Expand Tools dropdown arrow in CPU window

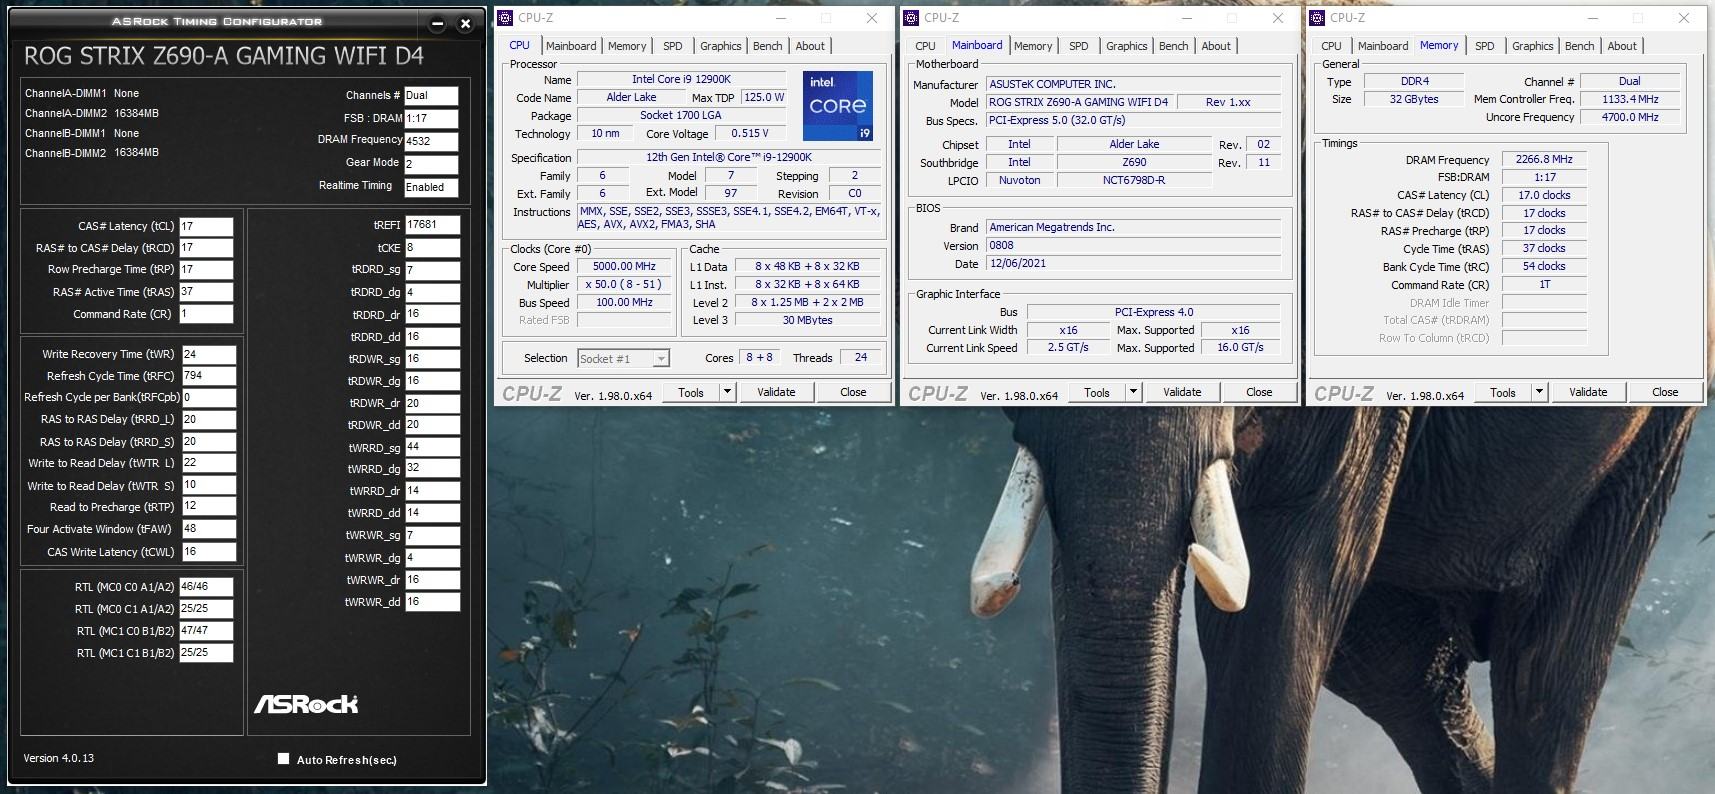pos(728,392)
